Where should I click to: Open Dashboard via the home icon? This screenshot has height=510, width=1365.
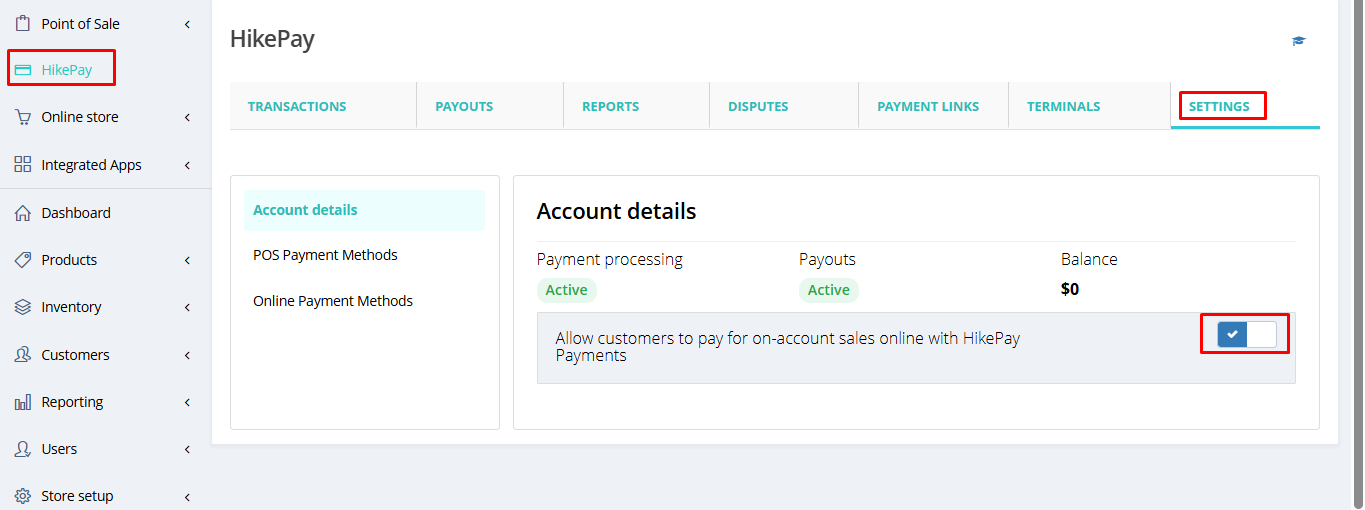click(x=22, y=213)
